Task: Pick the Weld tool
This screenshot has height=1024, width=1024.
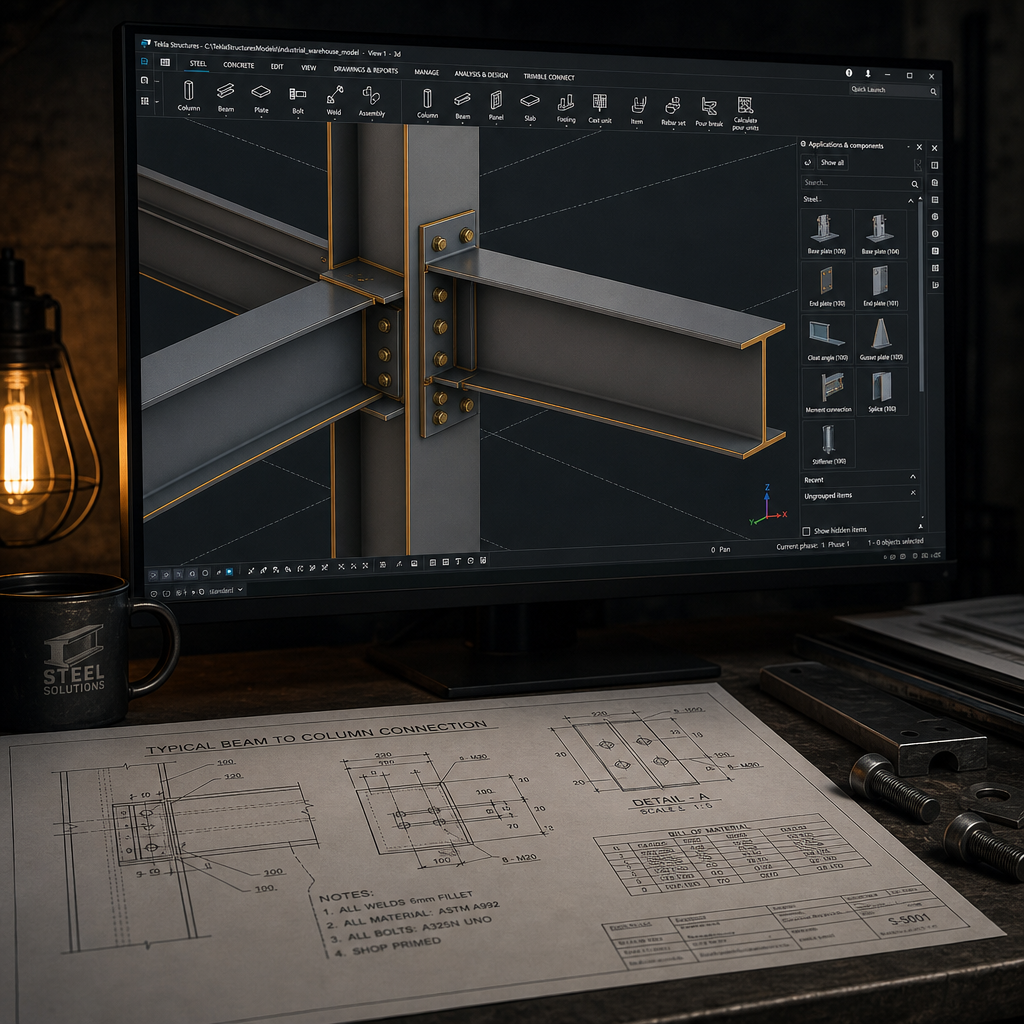Action: (x=334, y=100)
